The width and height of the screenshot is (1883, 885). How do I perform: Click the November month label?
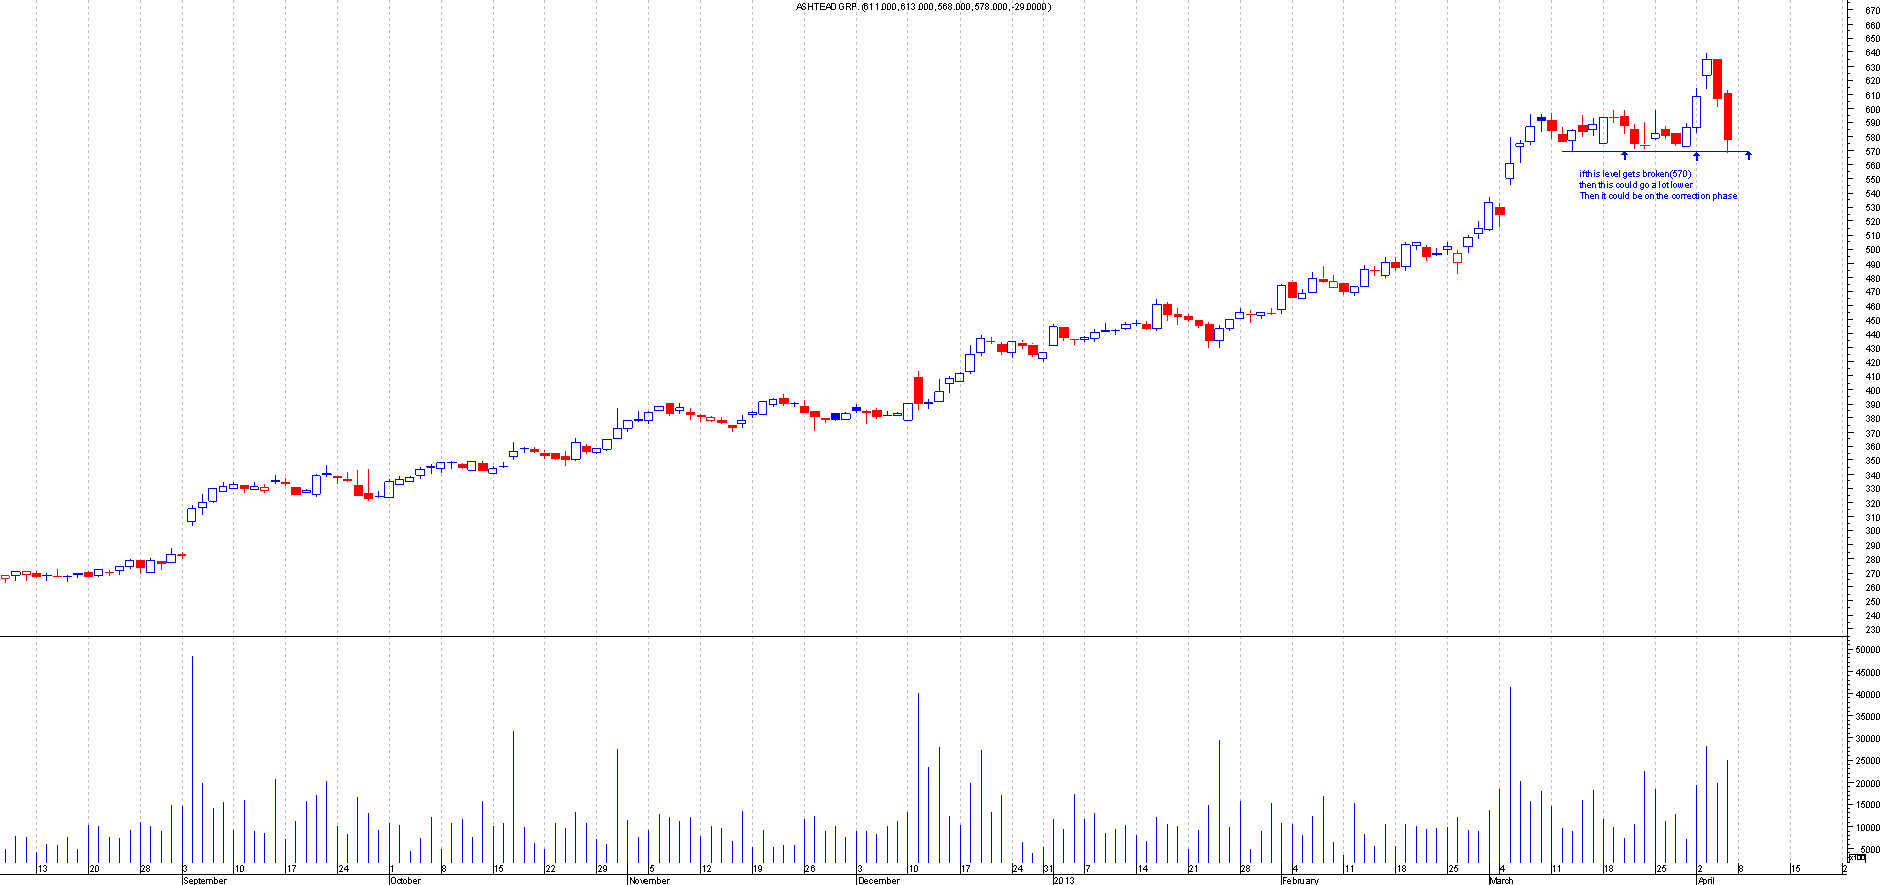click(649, 880)
